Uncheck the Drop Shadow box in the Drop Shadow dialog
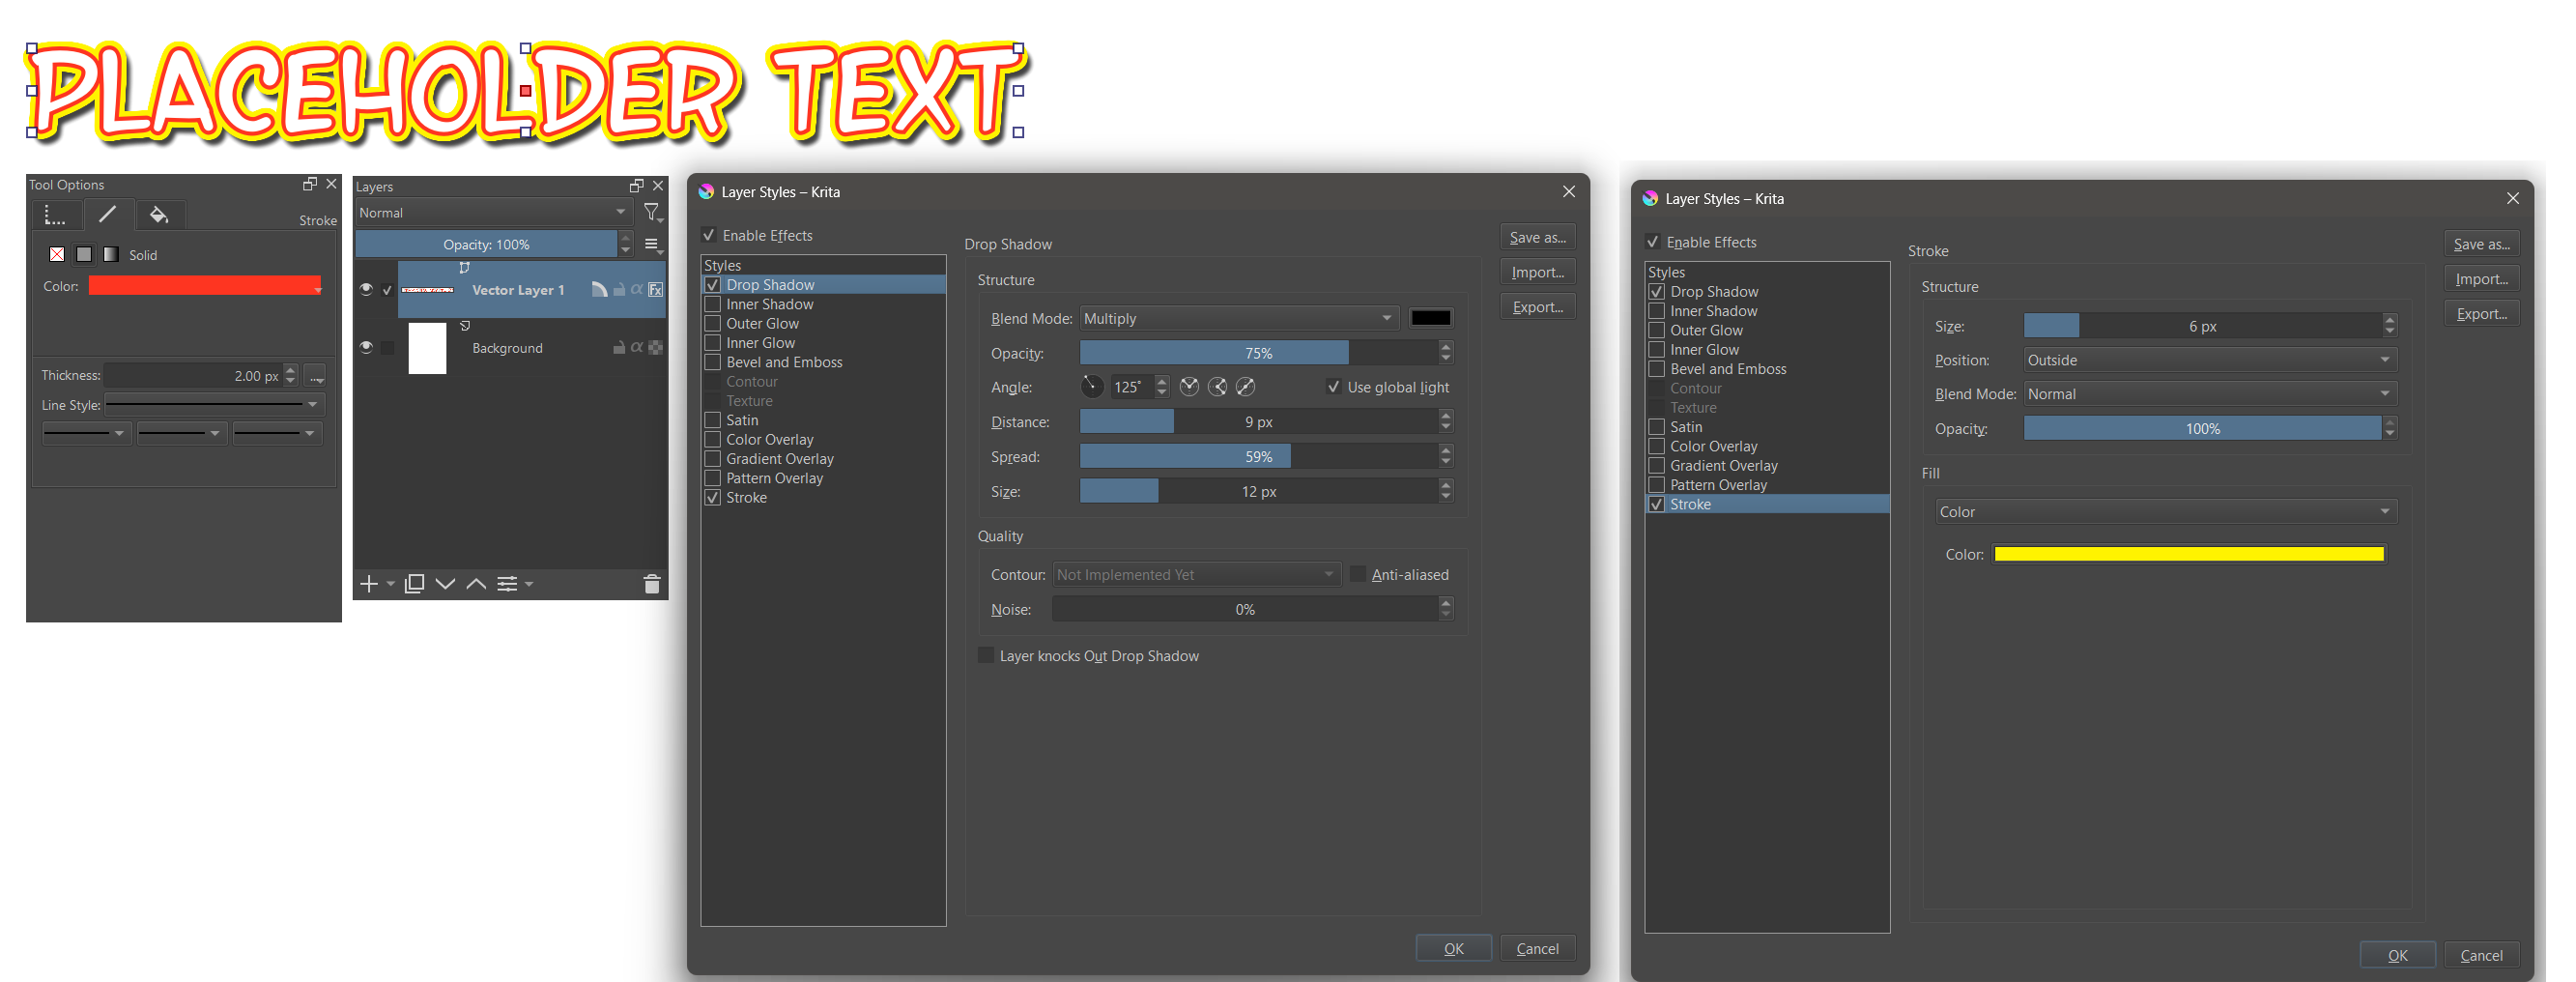Viewport: 2576px width, 982px height. pos(713,285)
